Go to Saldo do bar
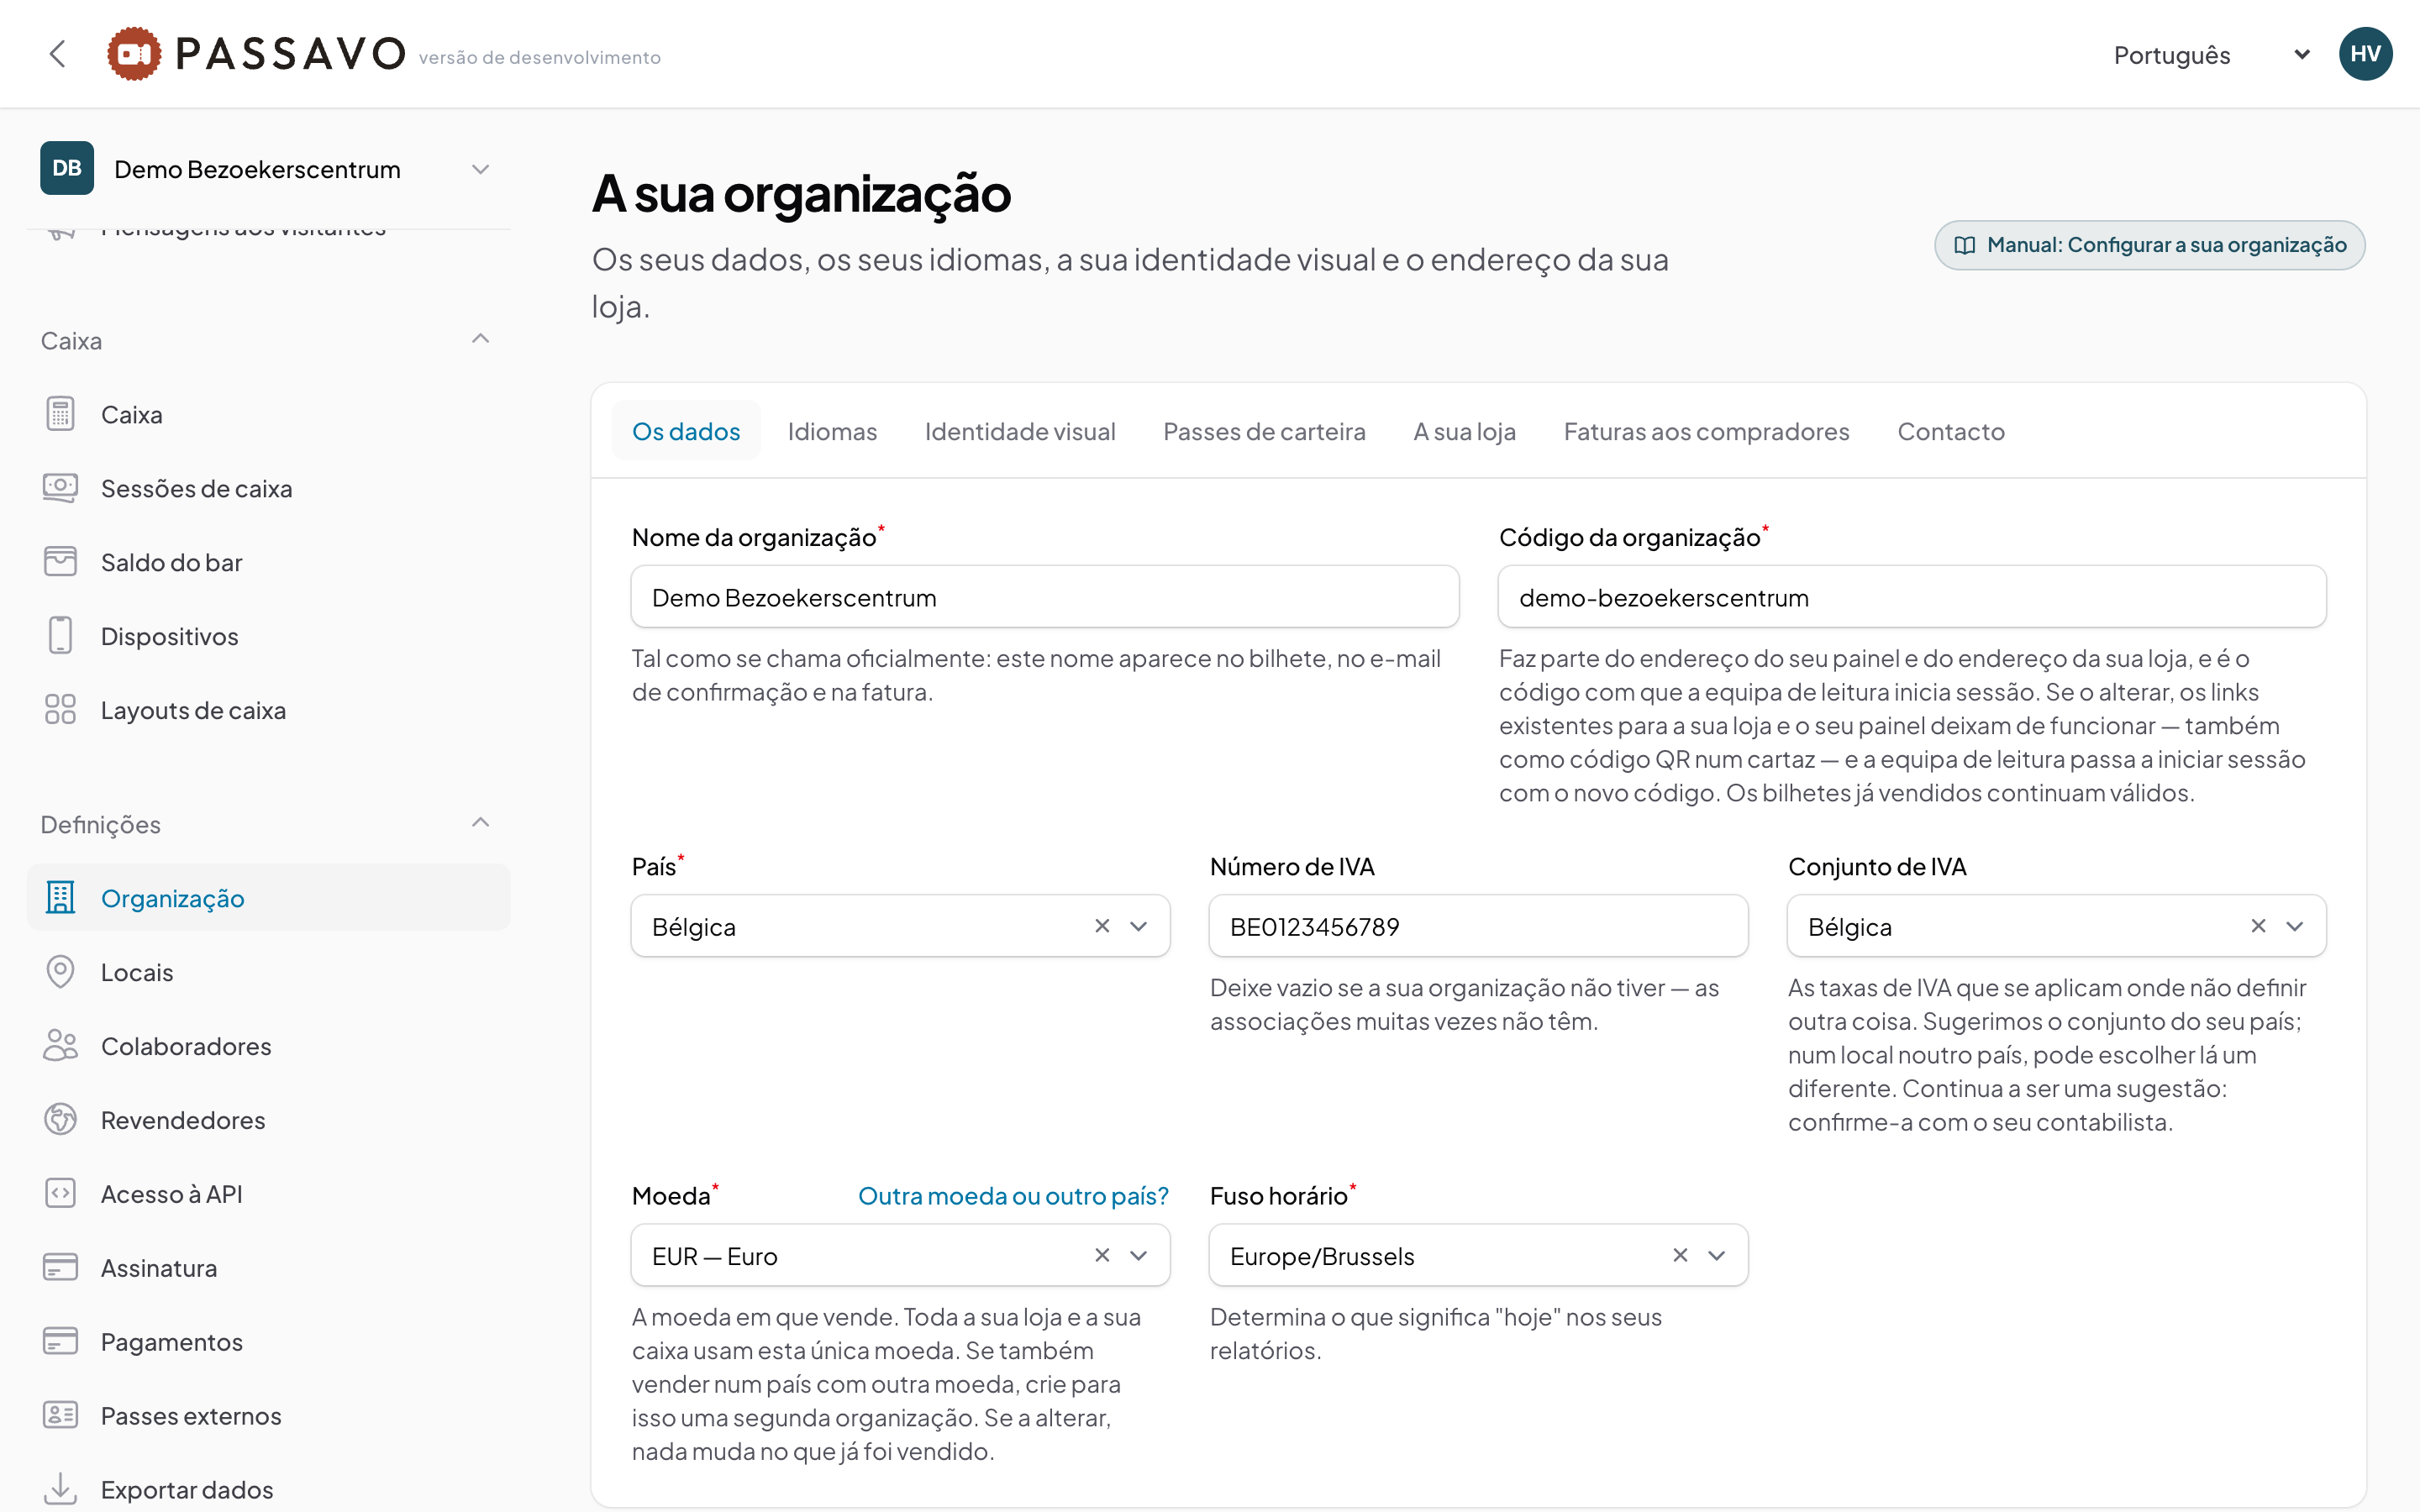2420x1512 pixels. click(x=268, y=562)
